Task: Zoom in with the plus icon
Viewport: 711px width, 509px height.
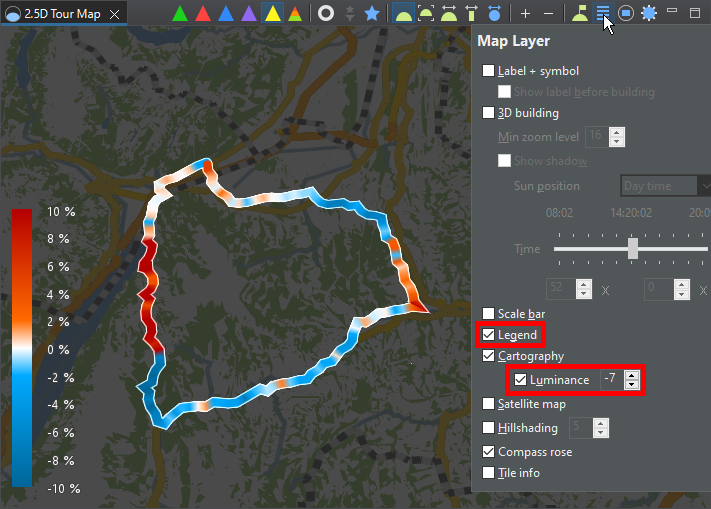Action: (x=525, y=14)
